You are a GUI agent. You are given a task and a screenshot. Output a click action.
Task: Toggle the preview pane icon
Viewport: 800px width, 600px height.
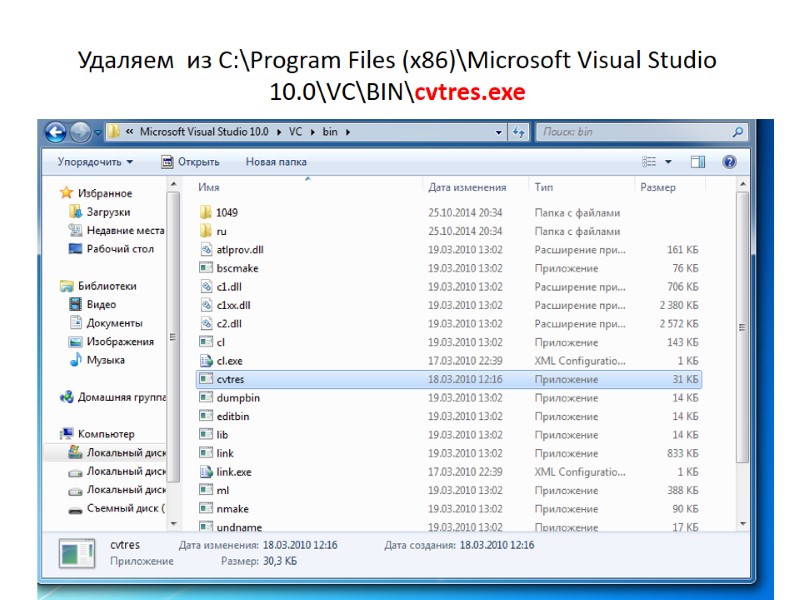[x=697, y=162]
